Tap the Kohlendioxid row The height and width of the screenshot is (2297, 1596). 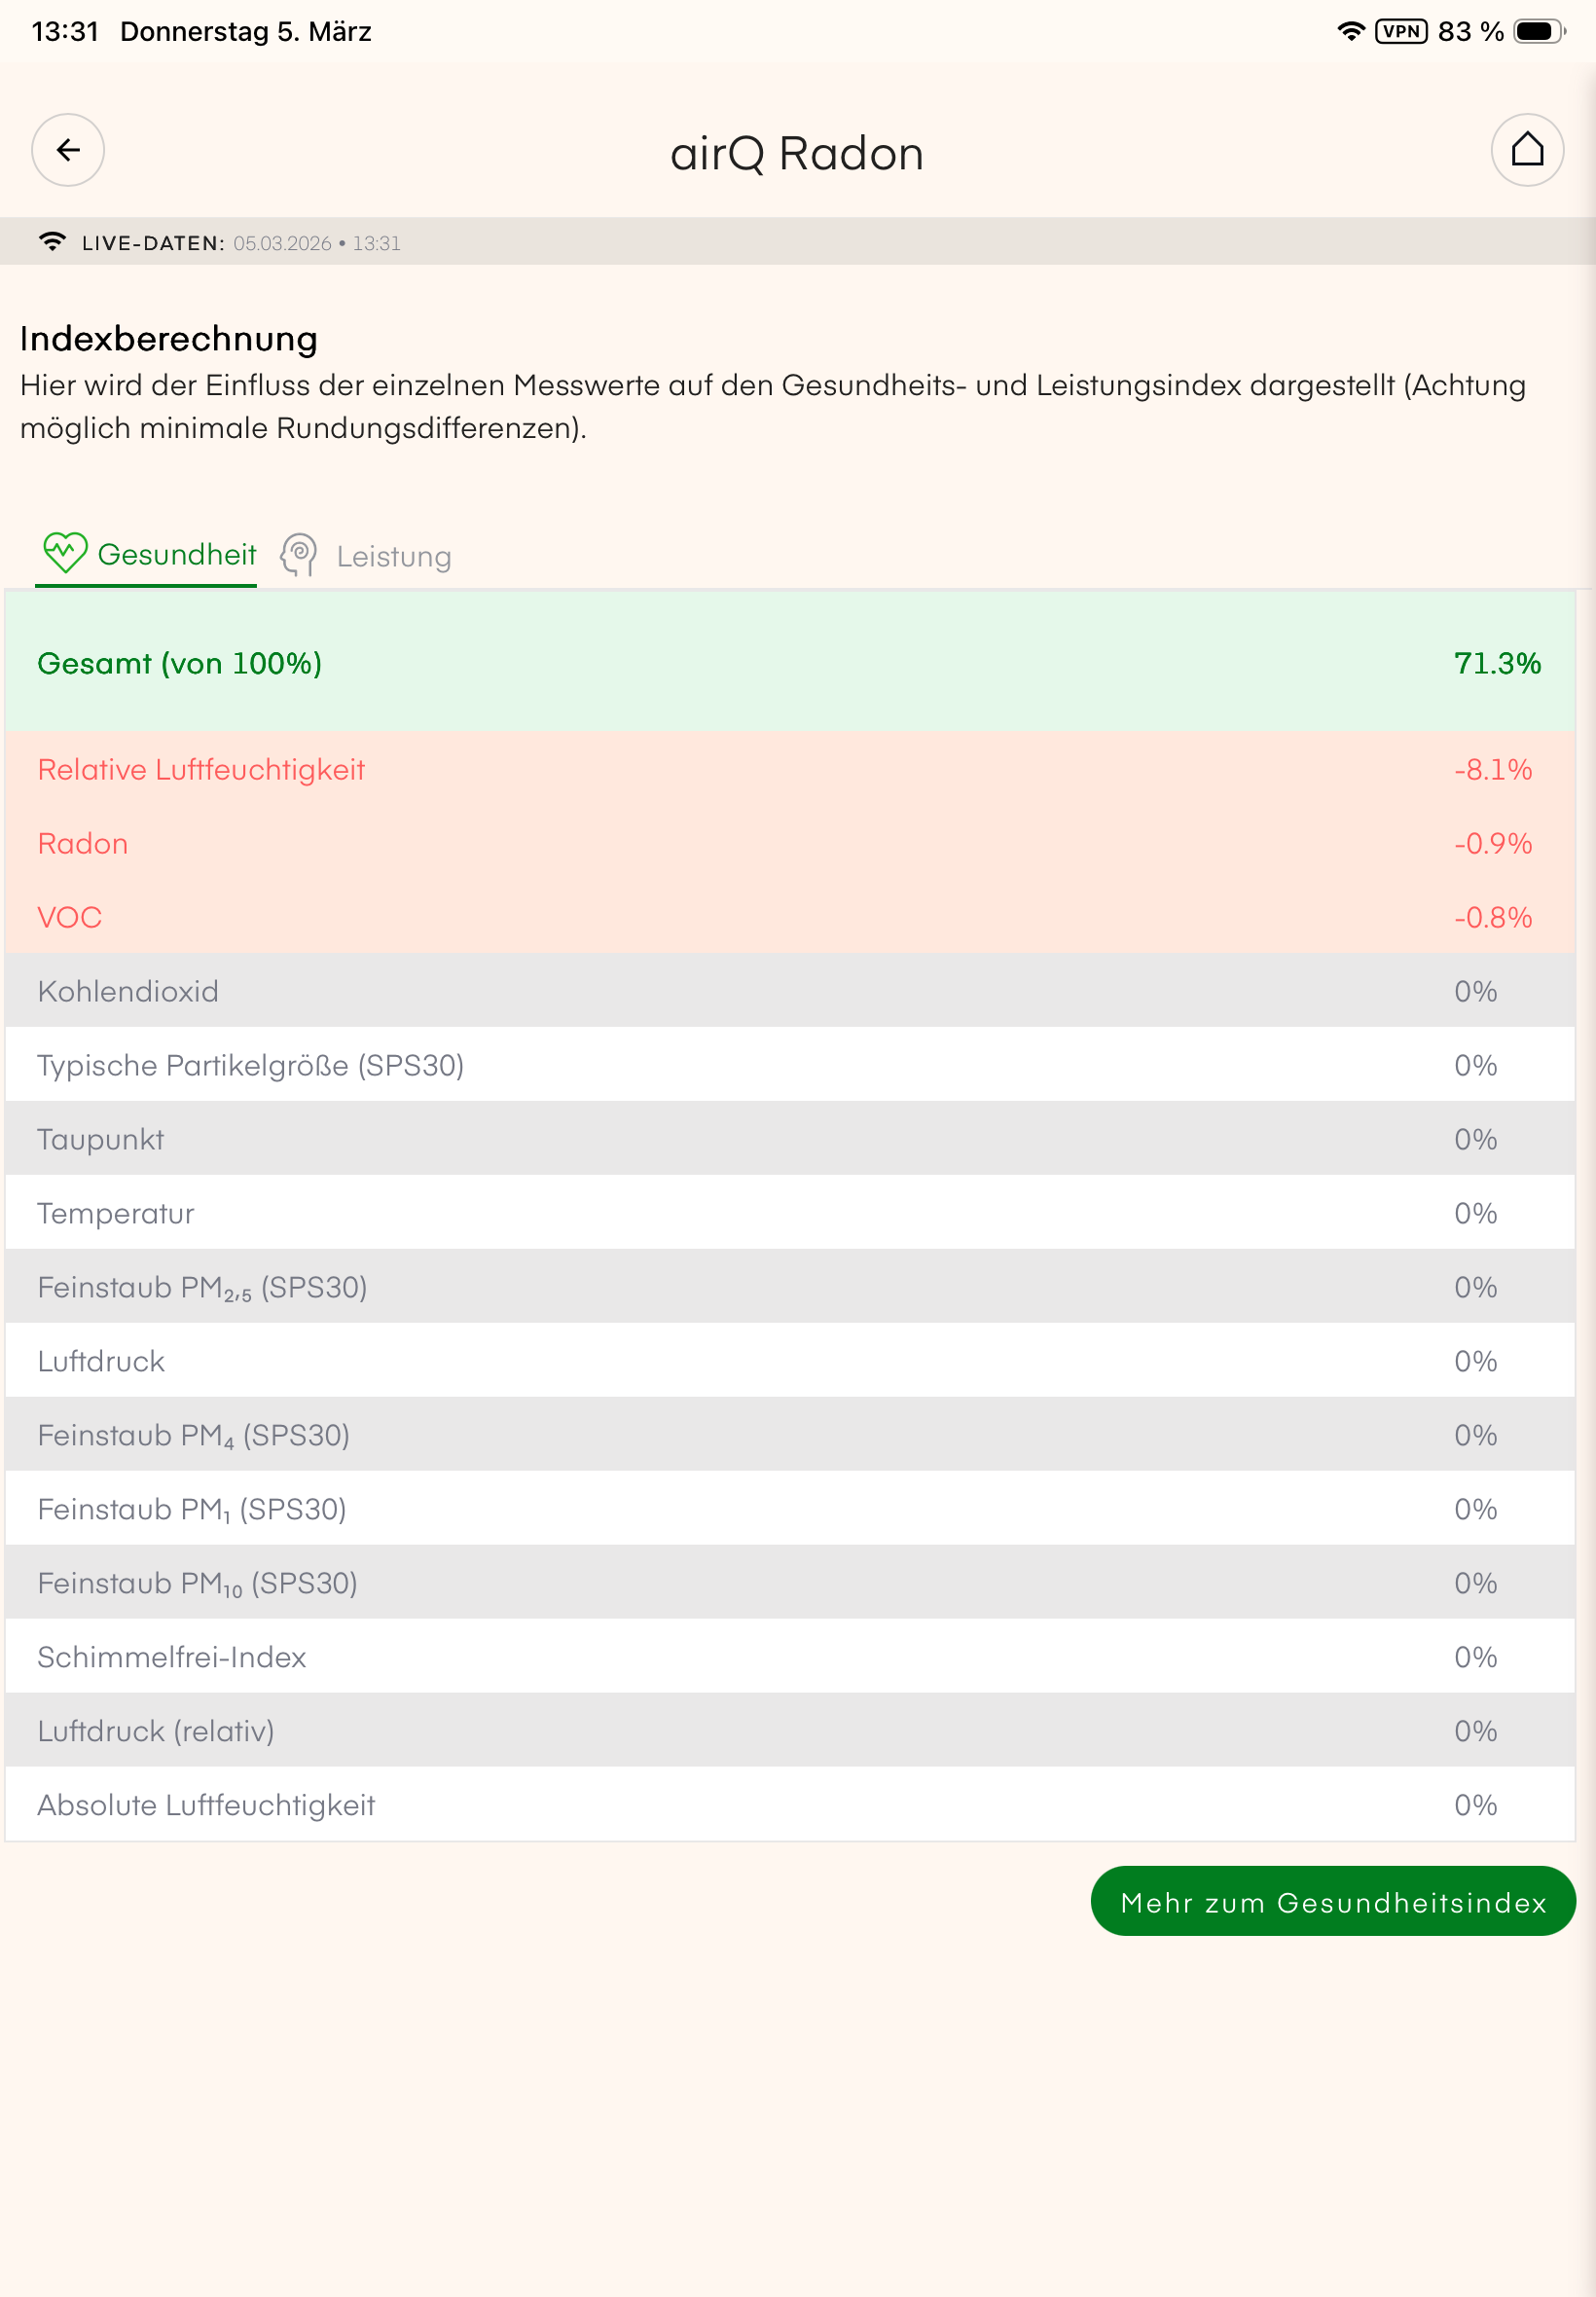[x=790, y=992]
